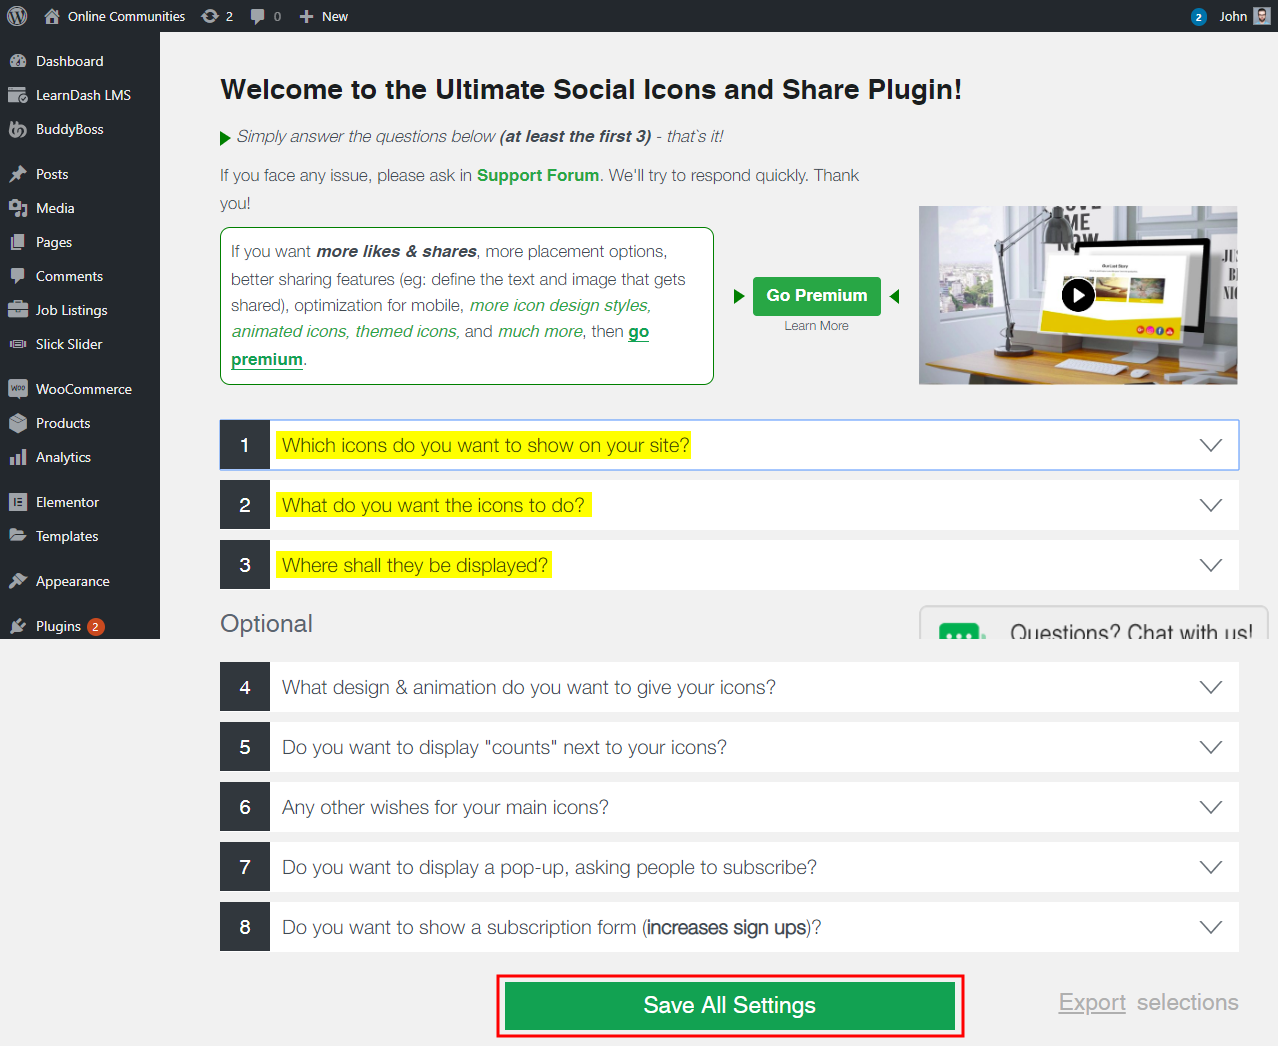Click the Online Communities home icon

(x=52, y=16)
